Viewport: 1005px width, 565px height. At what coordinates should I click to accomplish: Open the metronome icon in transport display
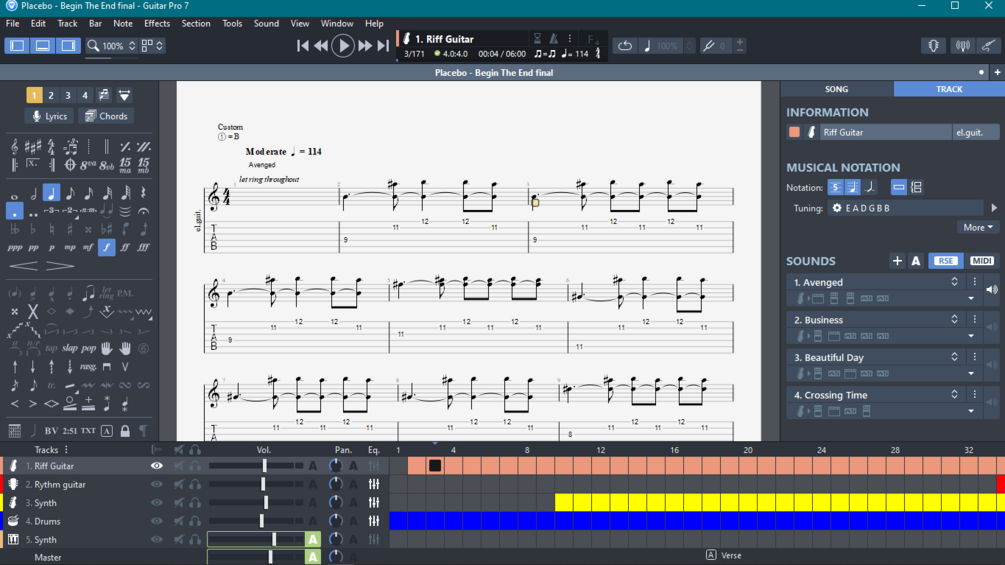click(553, 38)
